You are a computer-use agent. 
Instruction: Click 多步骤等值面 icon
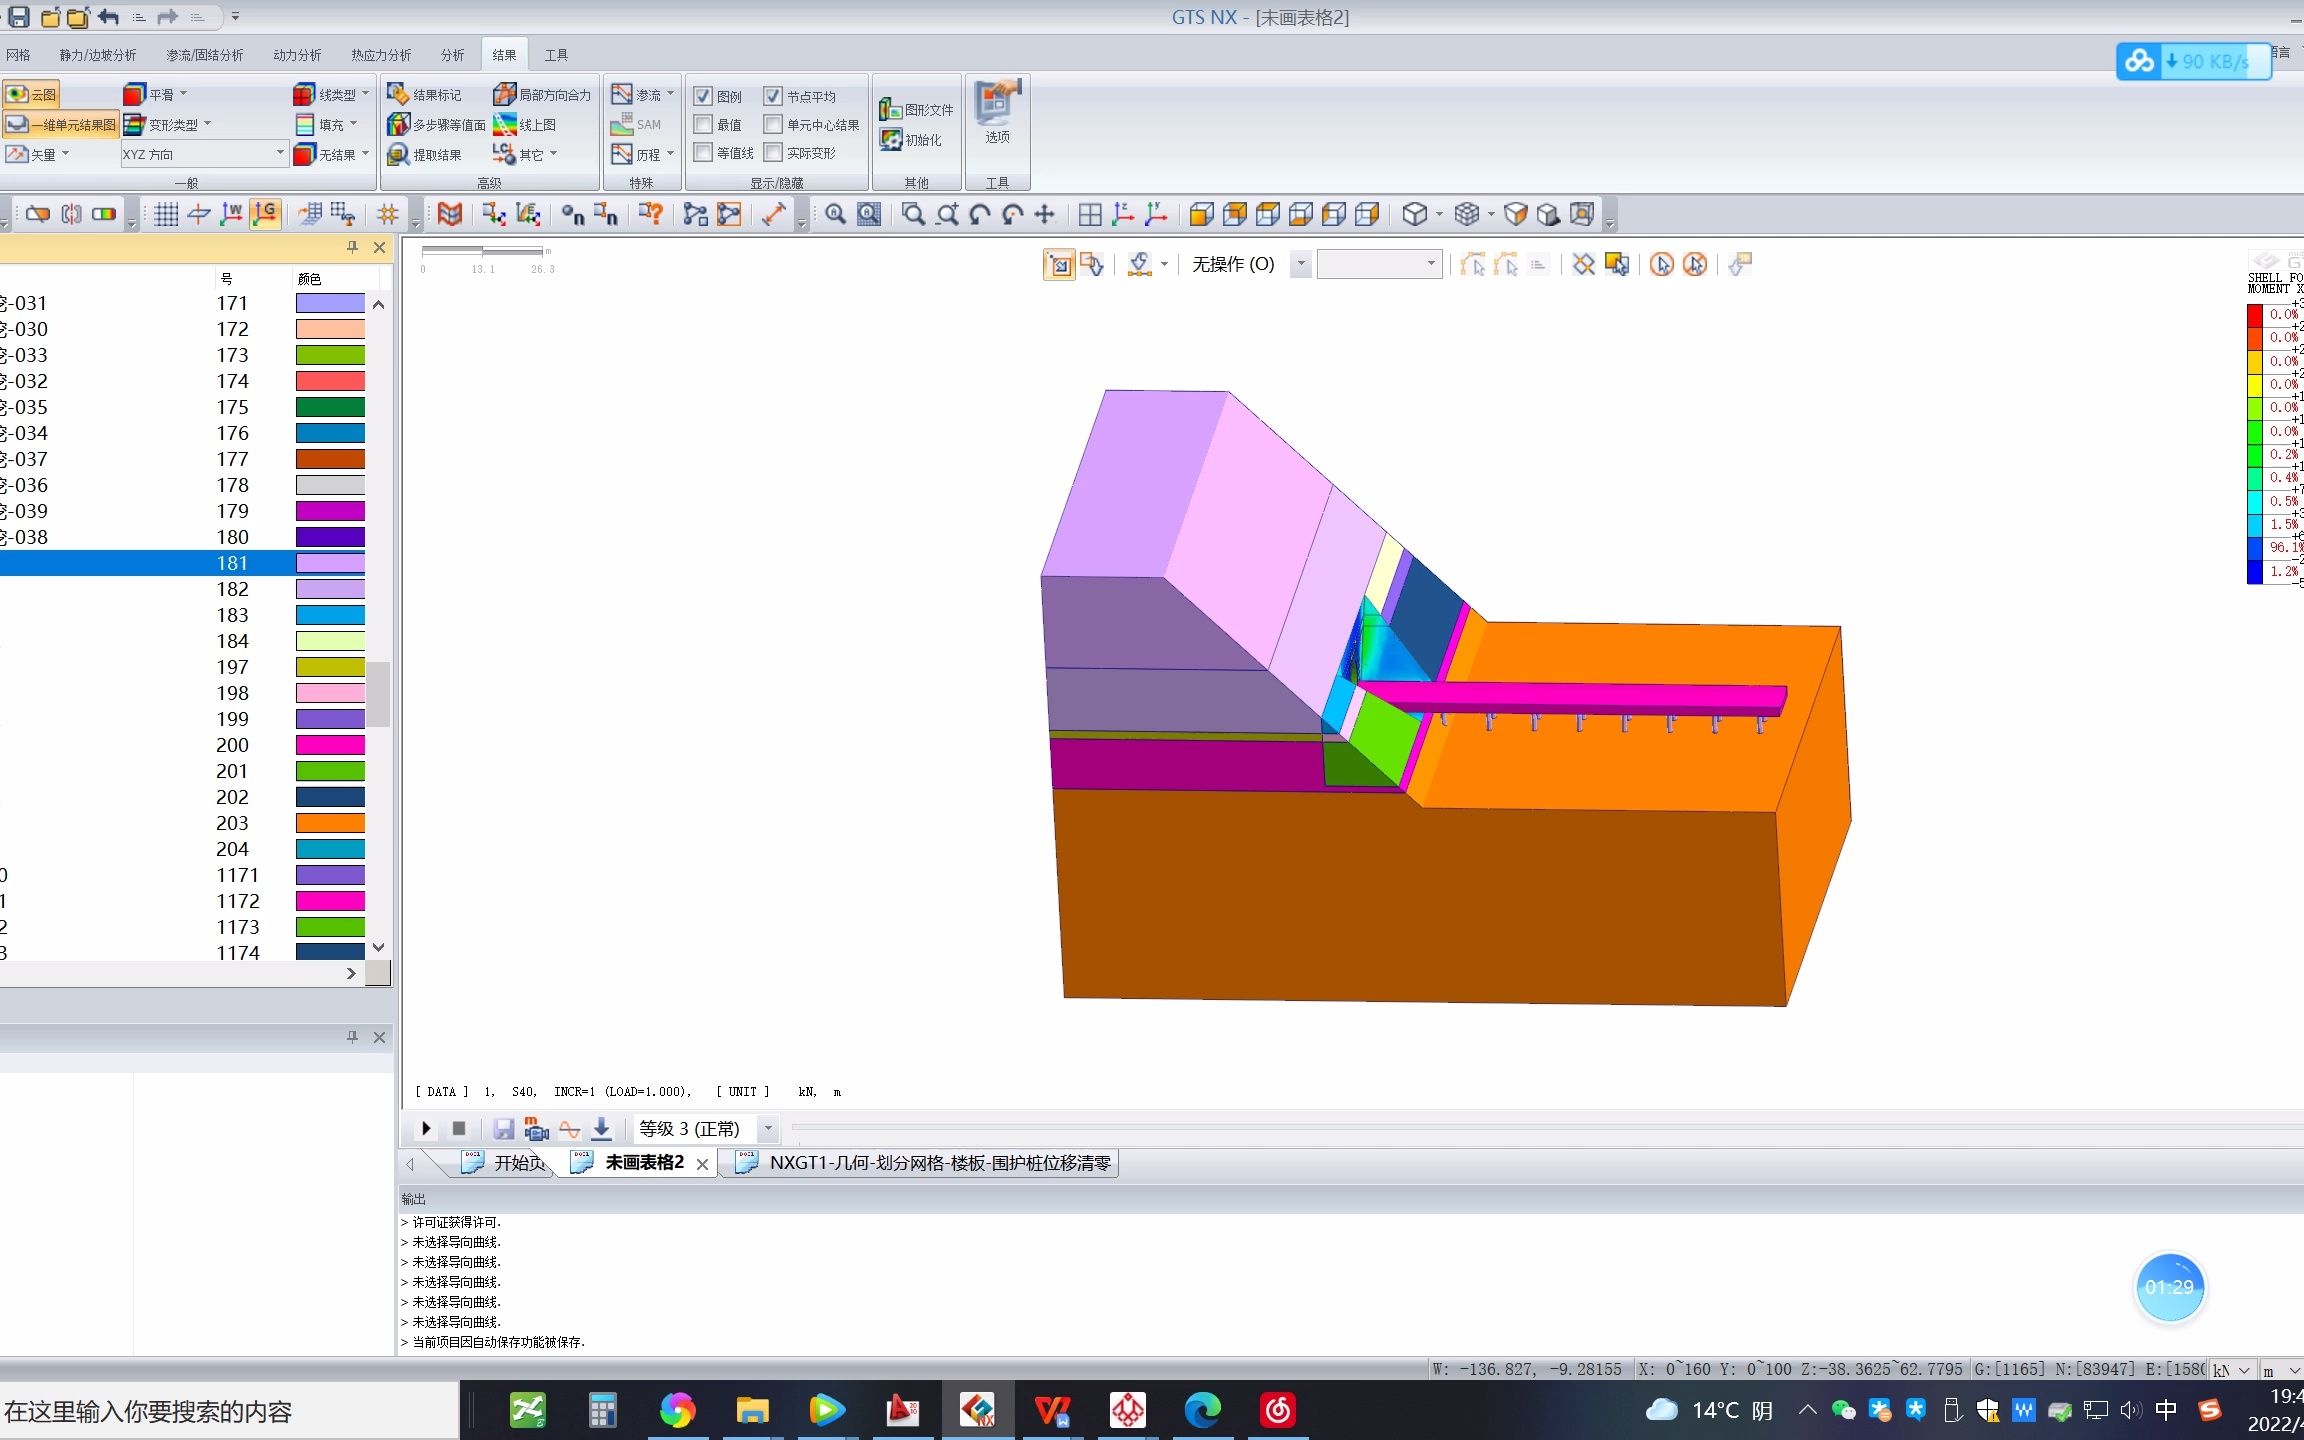(x=437, y=124)
